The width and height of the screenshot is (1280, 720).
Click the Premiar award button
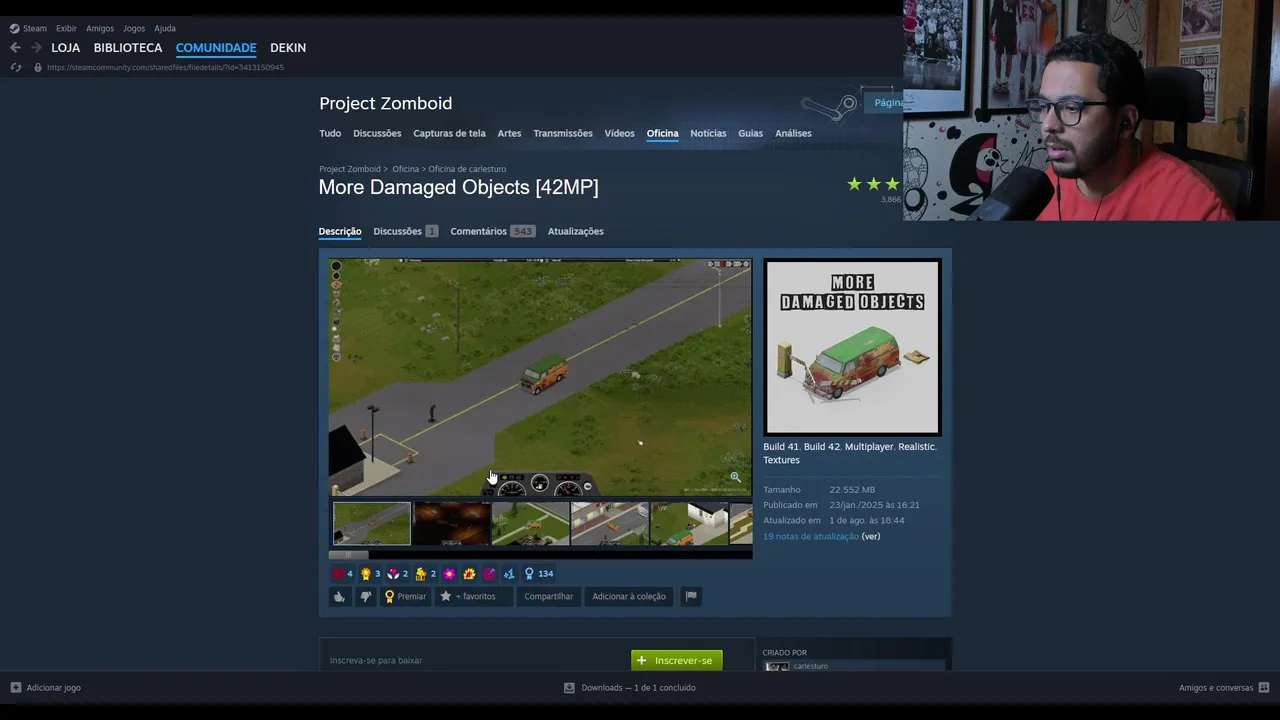point(405,596)
